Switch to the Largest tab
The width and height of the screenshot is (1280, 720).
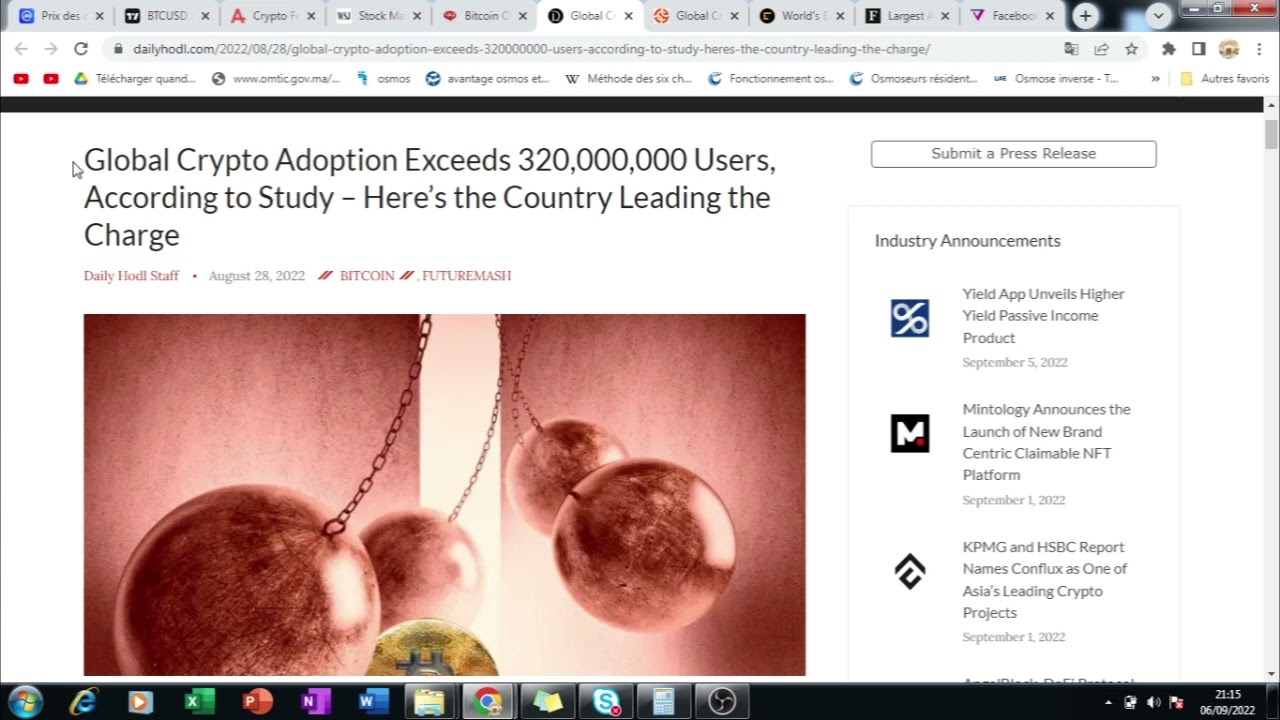click(906, 16)
